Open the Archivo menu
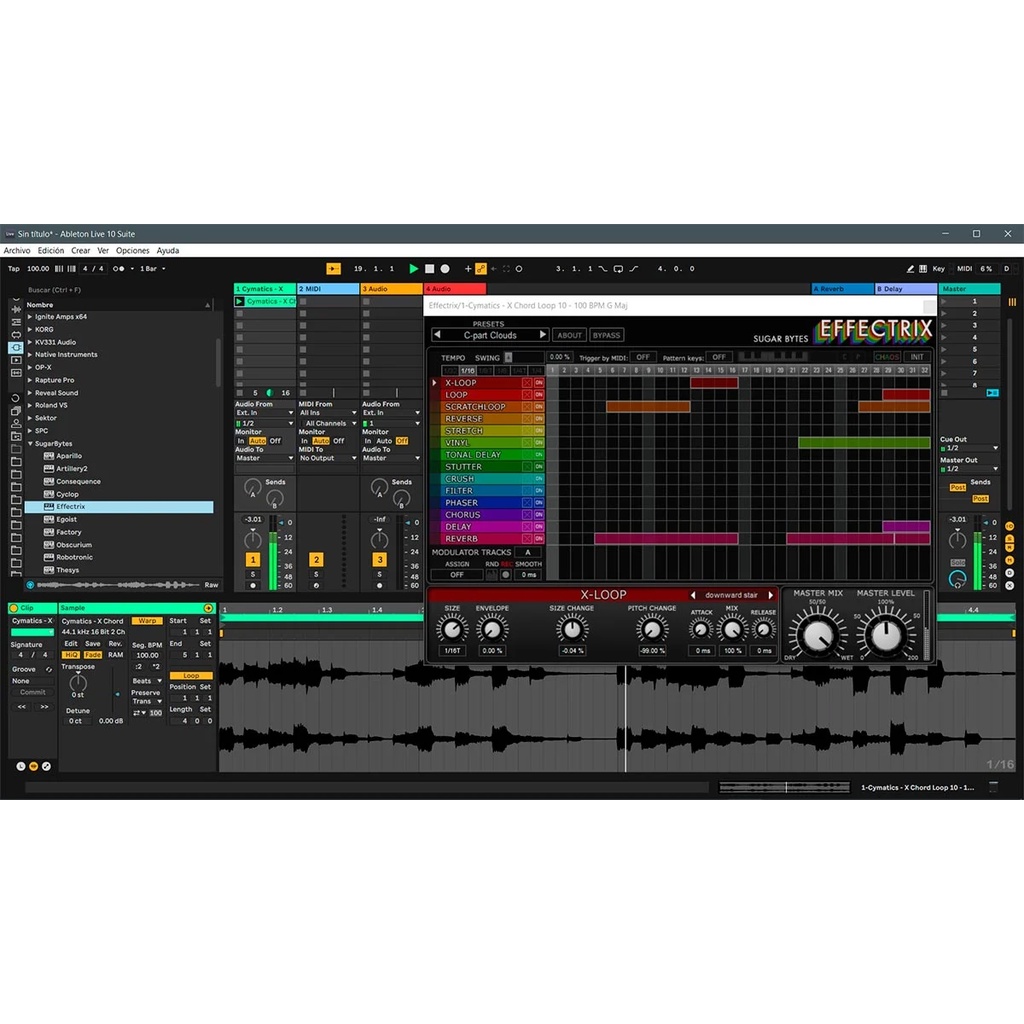The height and width of the screenshot is (1024, 1024). coord(17,251)
